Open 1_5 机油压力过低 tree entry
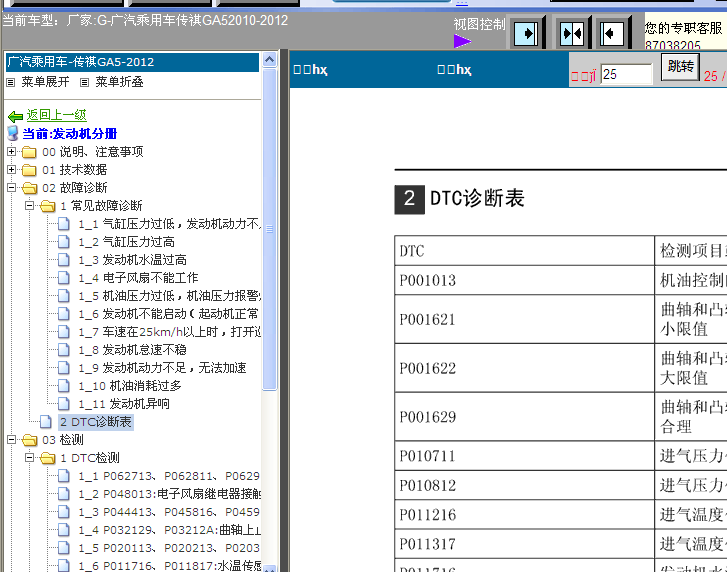 [x=170, y=296]
